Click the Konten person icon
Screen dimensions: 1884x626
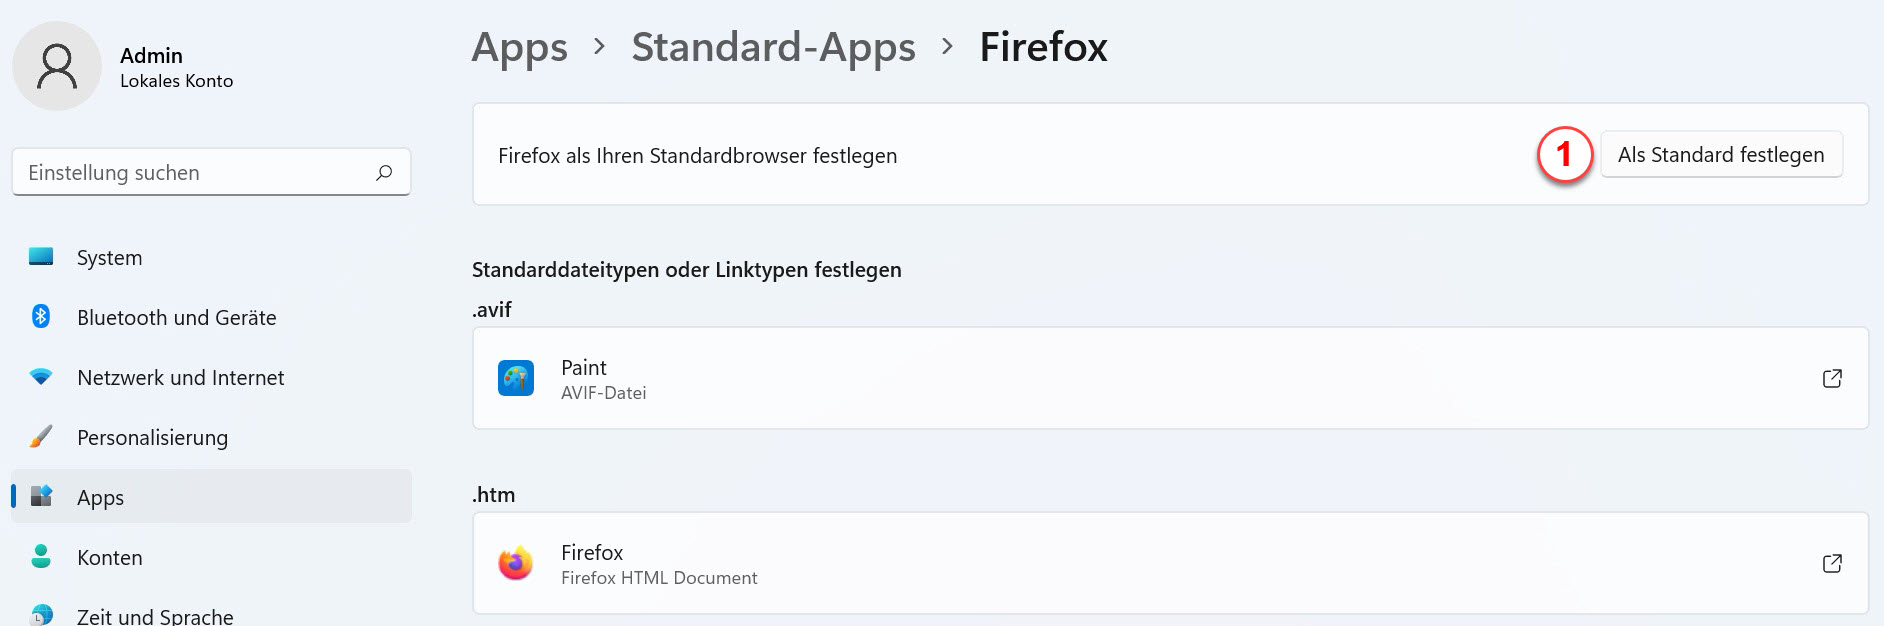click(x=41, y=557)
